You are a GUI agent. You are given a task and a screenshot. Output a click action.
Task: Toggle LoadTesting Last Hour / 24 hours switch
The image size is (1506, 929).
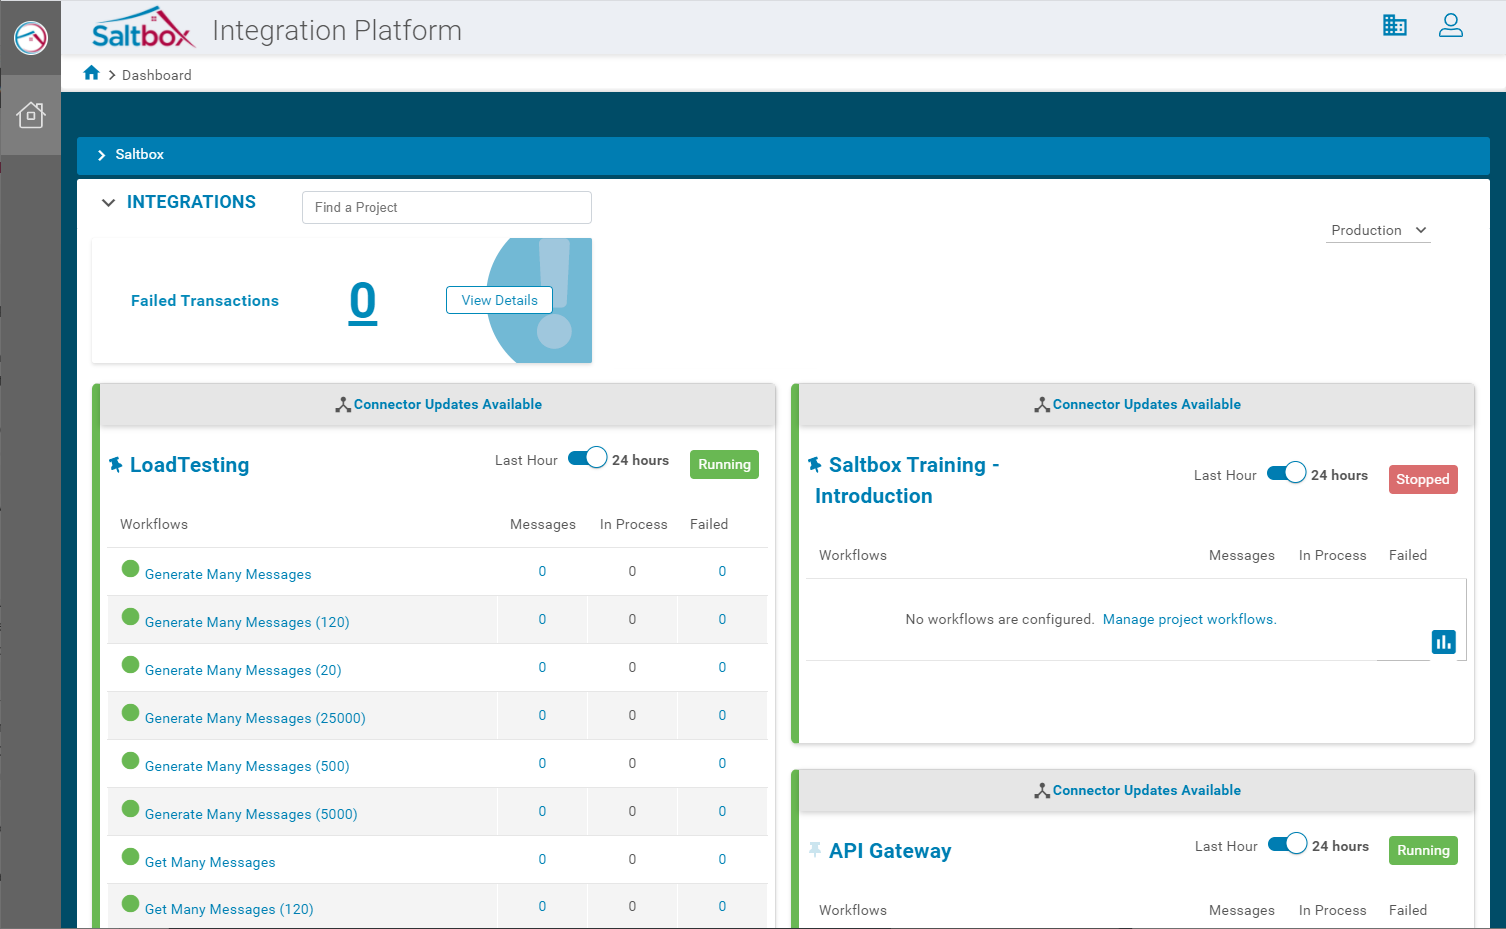[x=587, y=459]
